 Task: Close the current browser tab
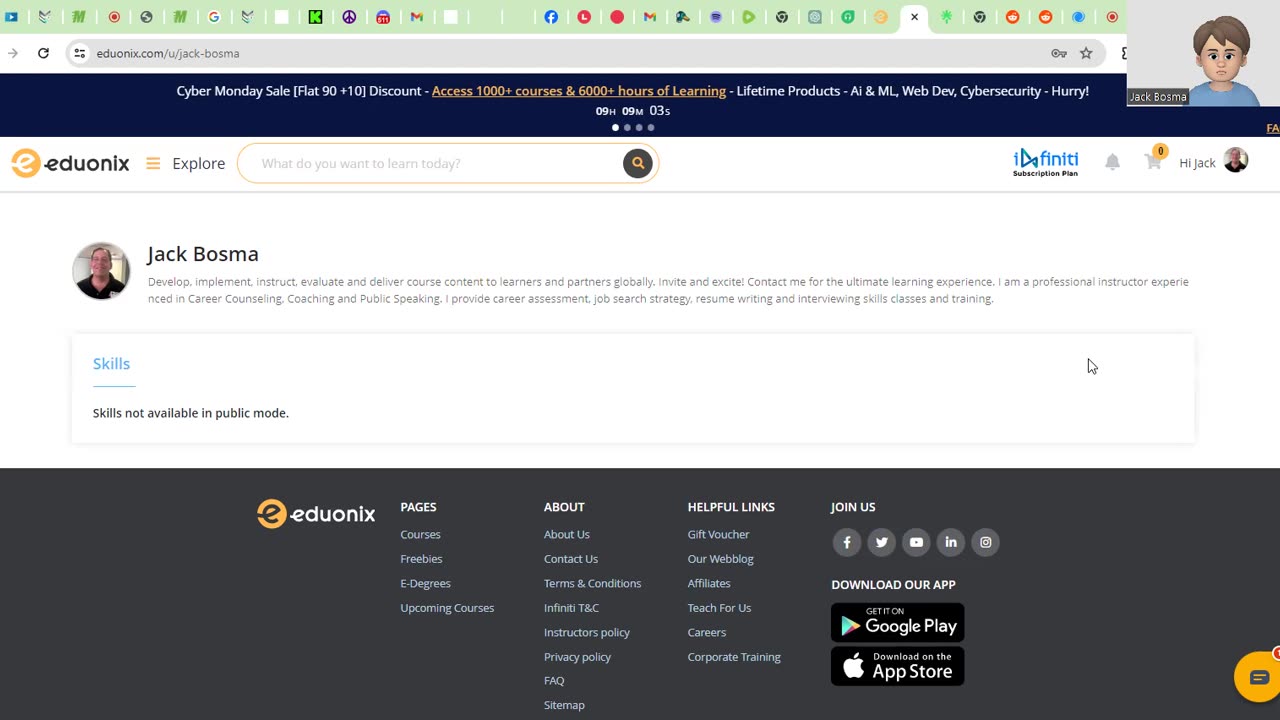point(914,17)
